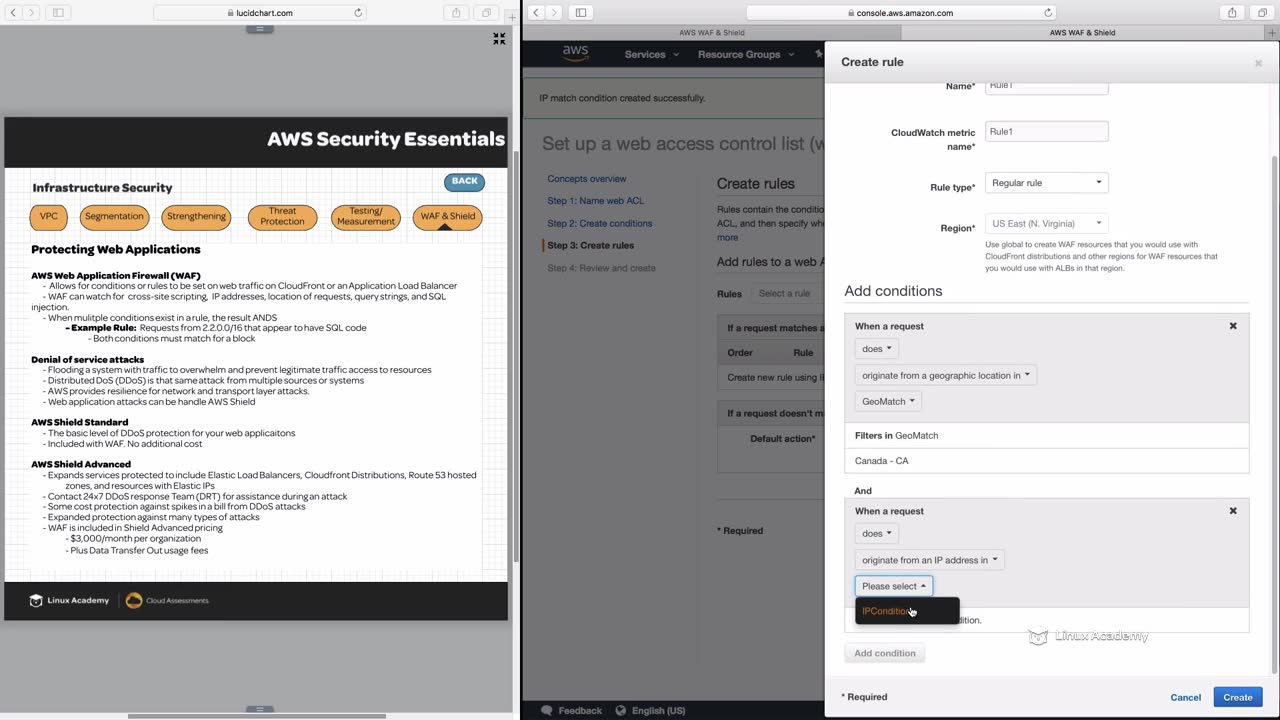Go back in the Lucidchart Safari window
Viewport: 1280px width, 720px height.
[x=11, y=12]
